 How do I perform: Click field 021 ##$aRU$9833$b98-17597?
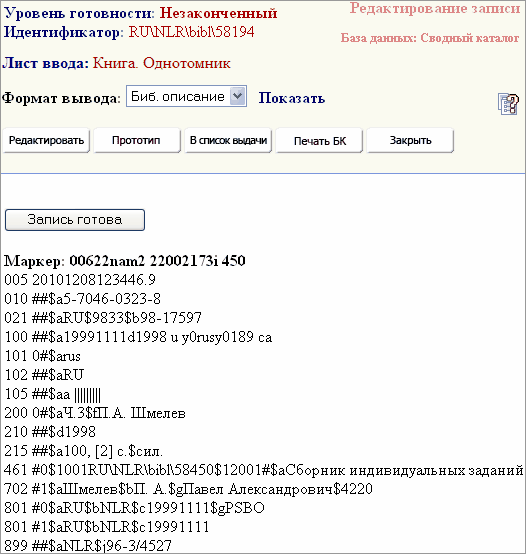(103, 318)
